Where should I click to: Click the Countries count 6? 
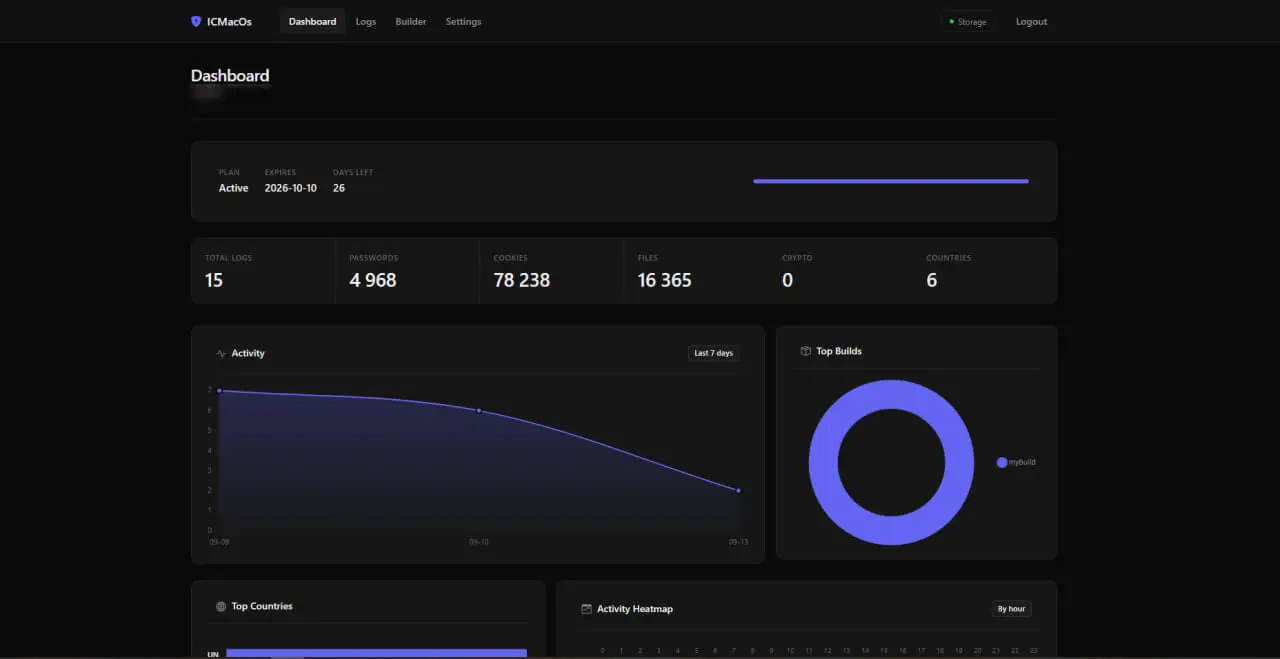tap(931, 280)
